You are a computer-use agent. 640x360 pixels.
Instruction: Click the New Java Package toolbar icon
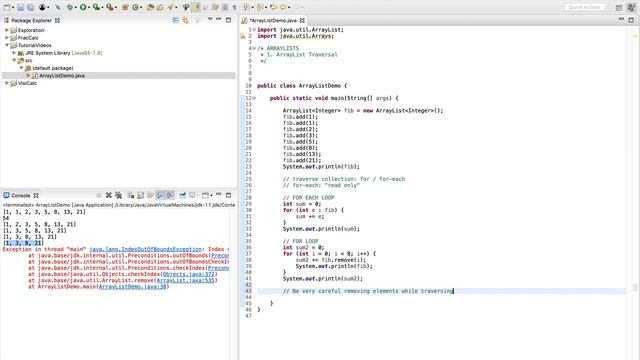[x=125, y=7]
